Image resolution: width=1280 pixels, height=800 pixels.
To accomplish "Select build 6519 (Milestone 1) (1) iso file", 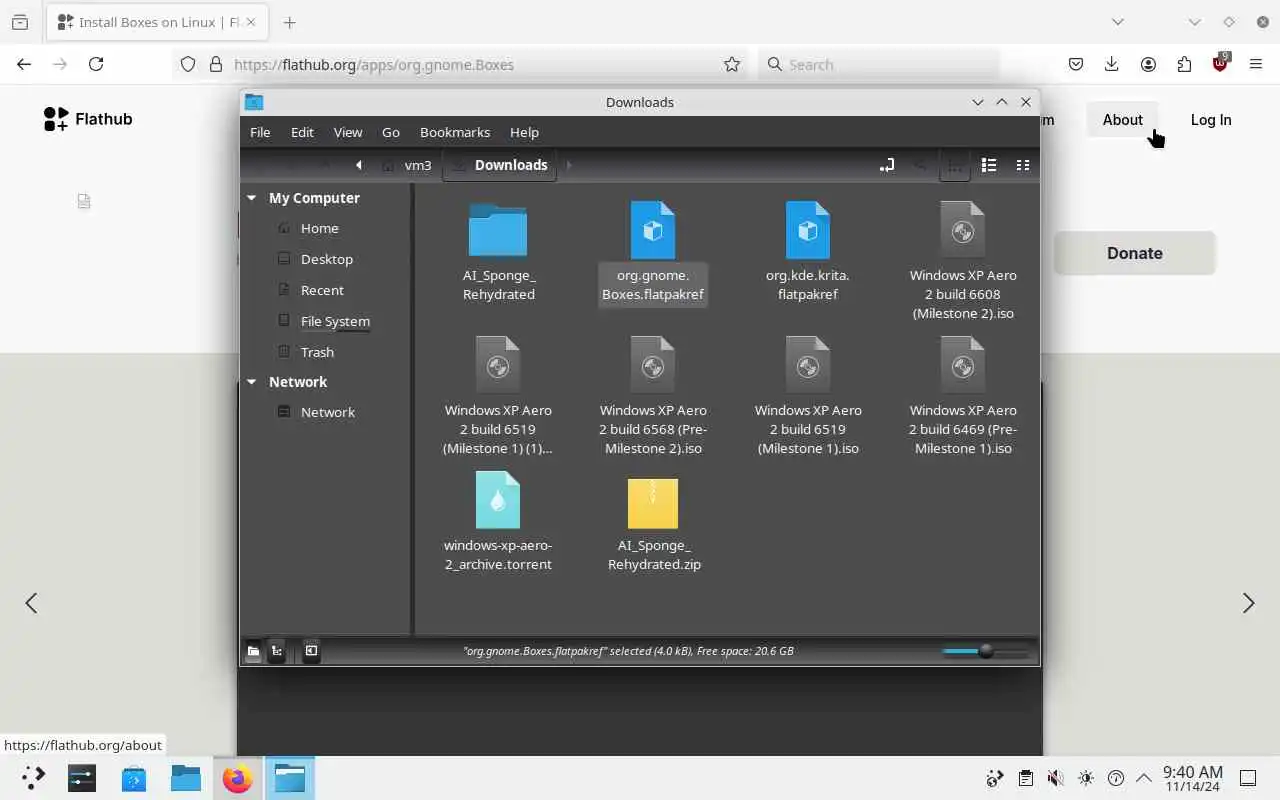I will point(498,365).
